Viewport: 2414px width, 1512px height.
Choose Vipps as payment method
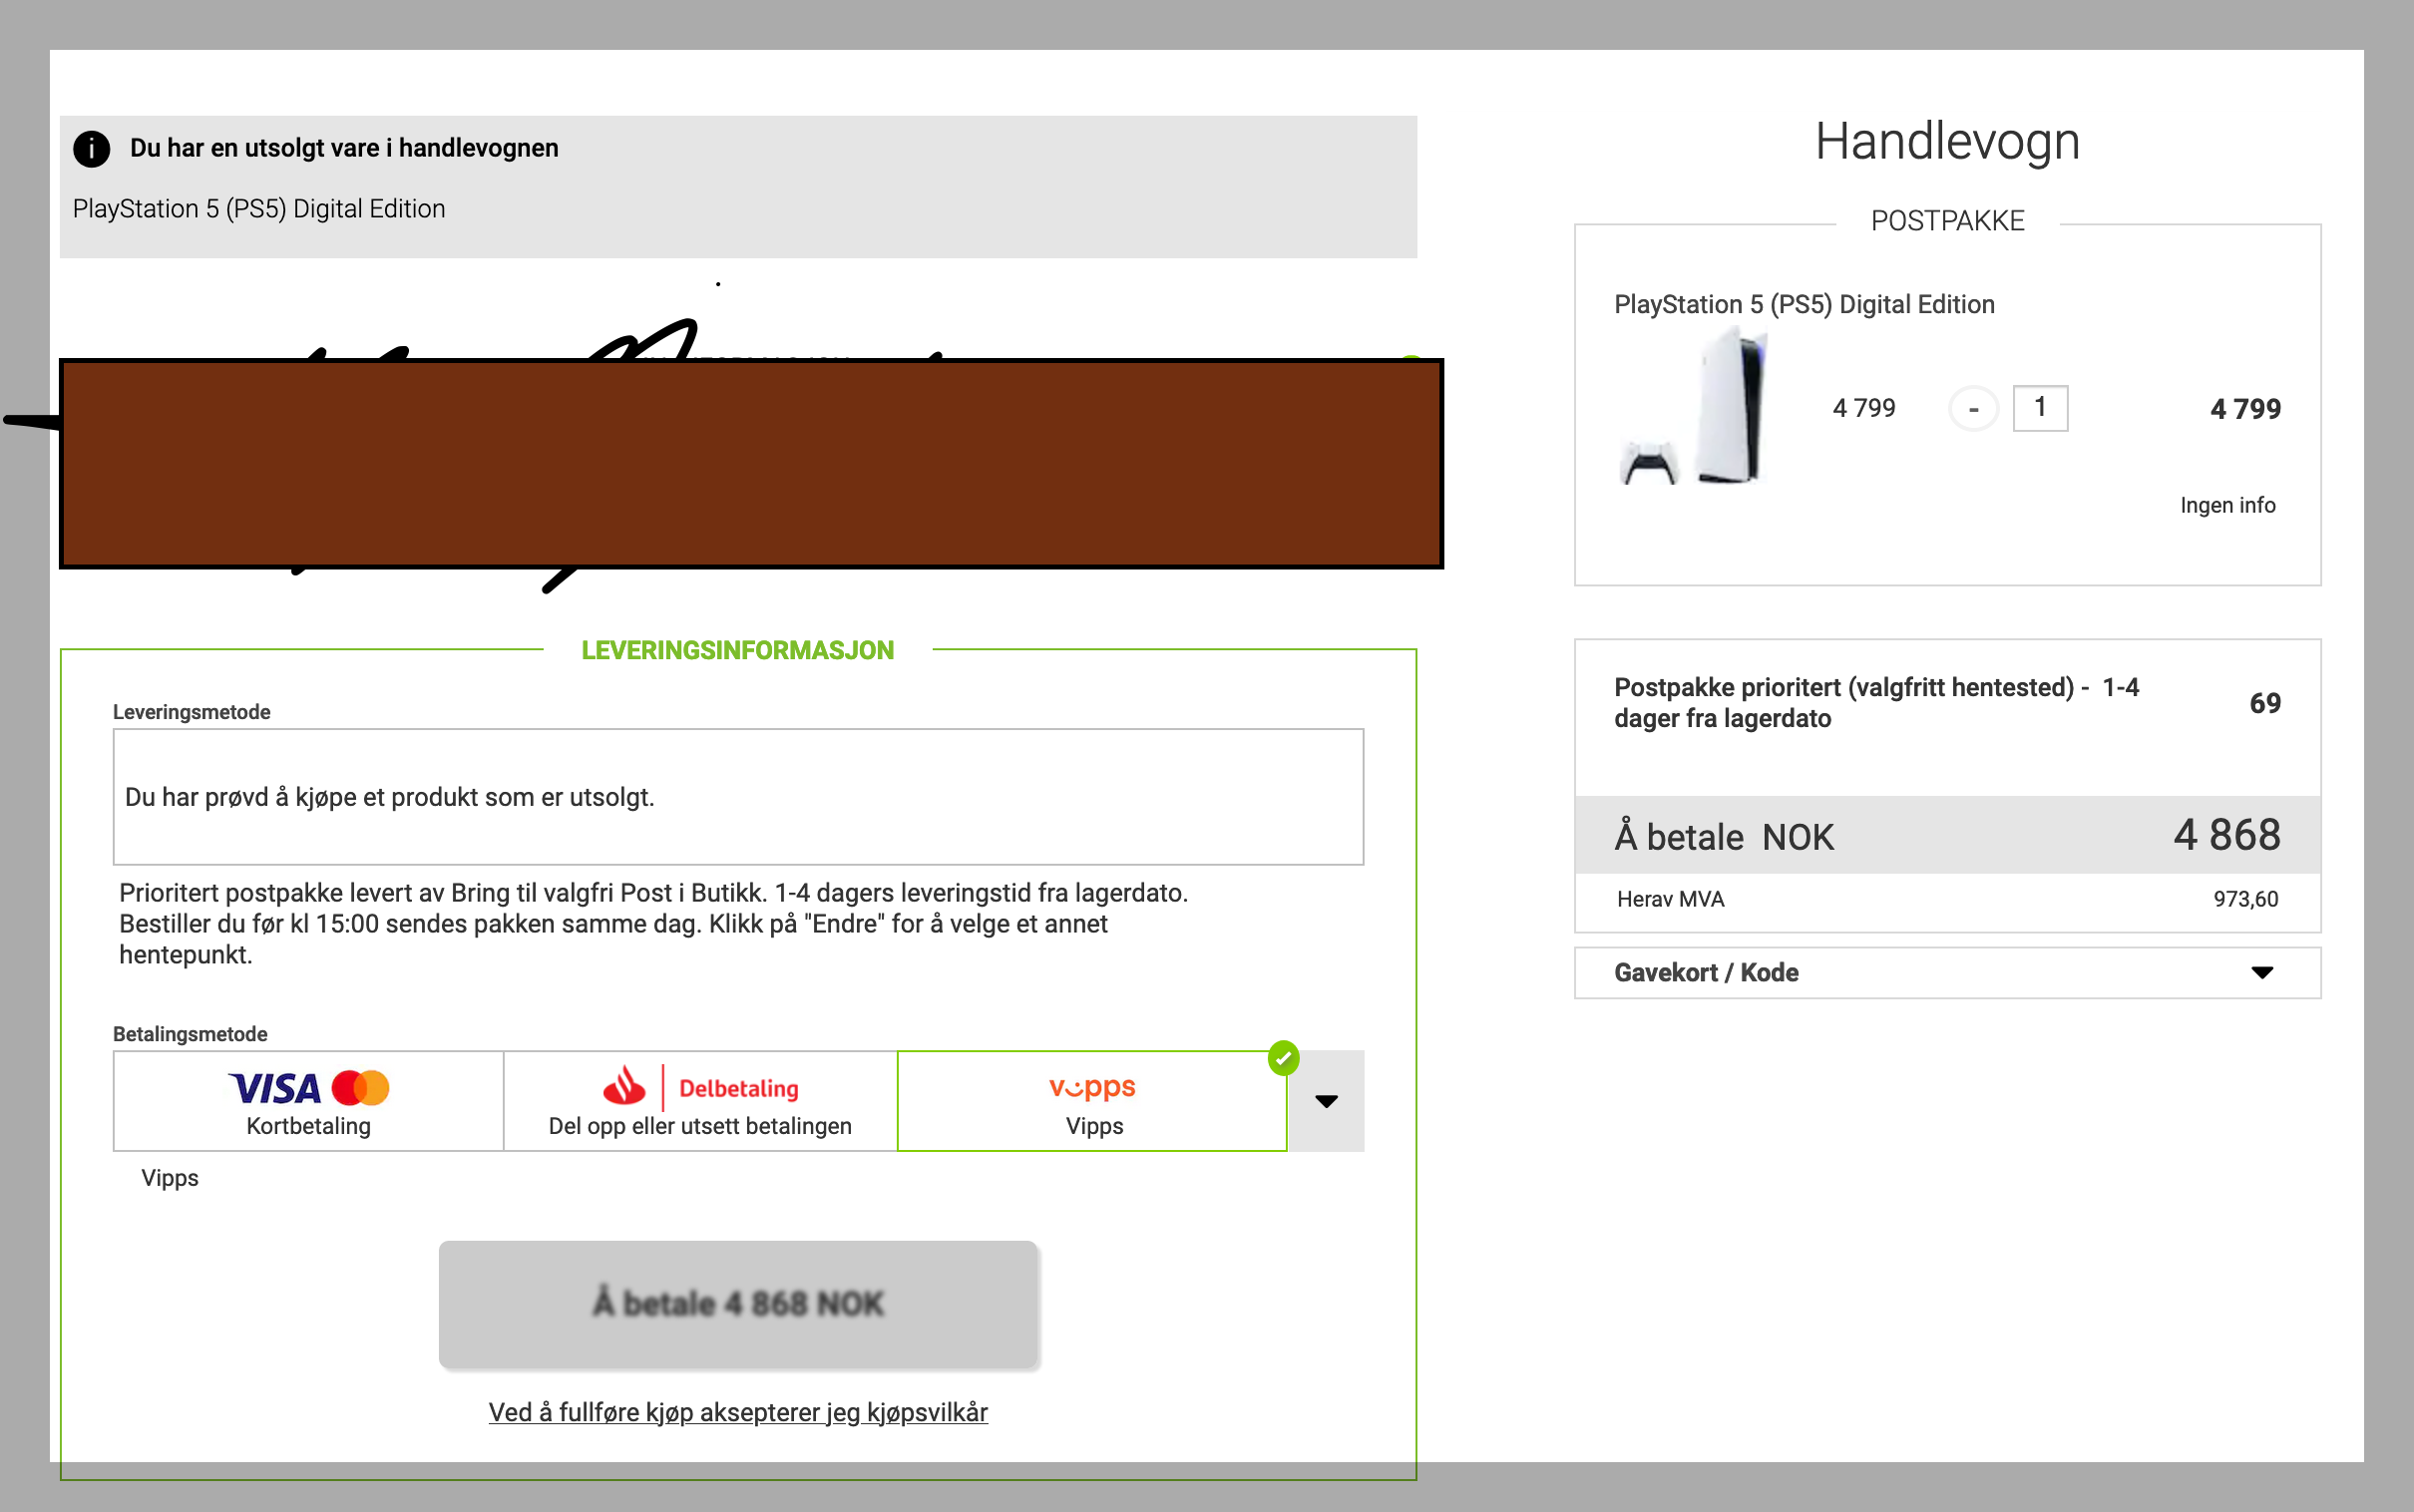coord(1092,1101)
